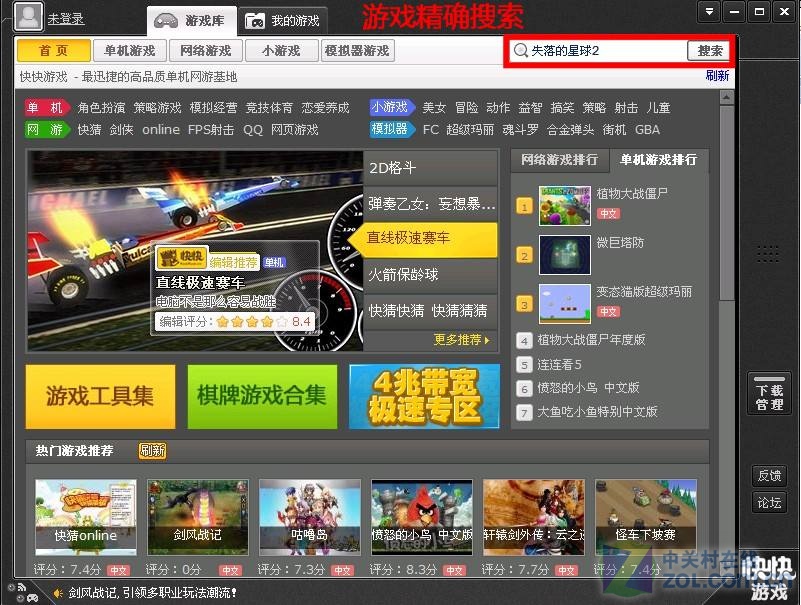Switch to the 网络游戏排行 tab
Image resolution: width=801 pixels, height=605 pixels.
pyautogui.click(x=559, y=160)
